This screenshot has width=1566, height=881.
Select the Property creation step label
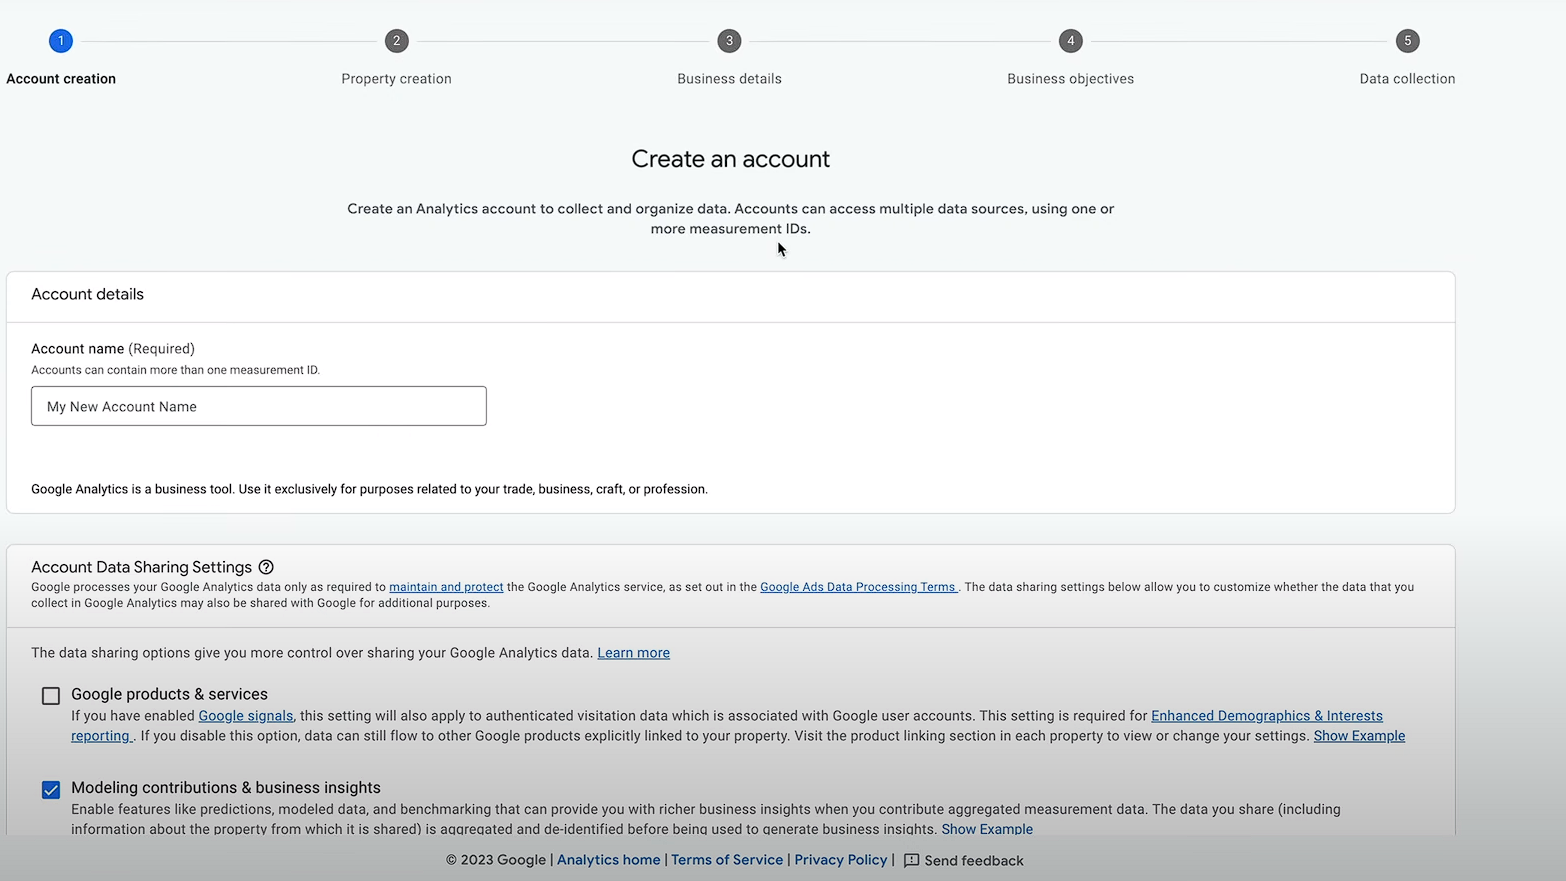(396, 79)
